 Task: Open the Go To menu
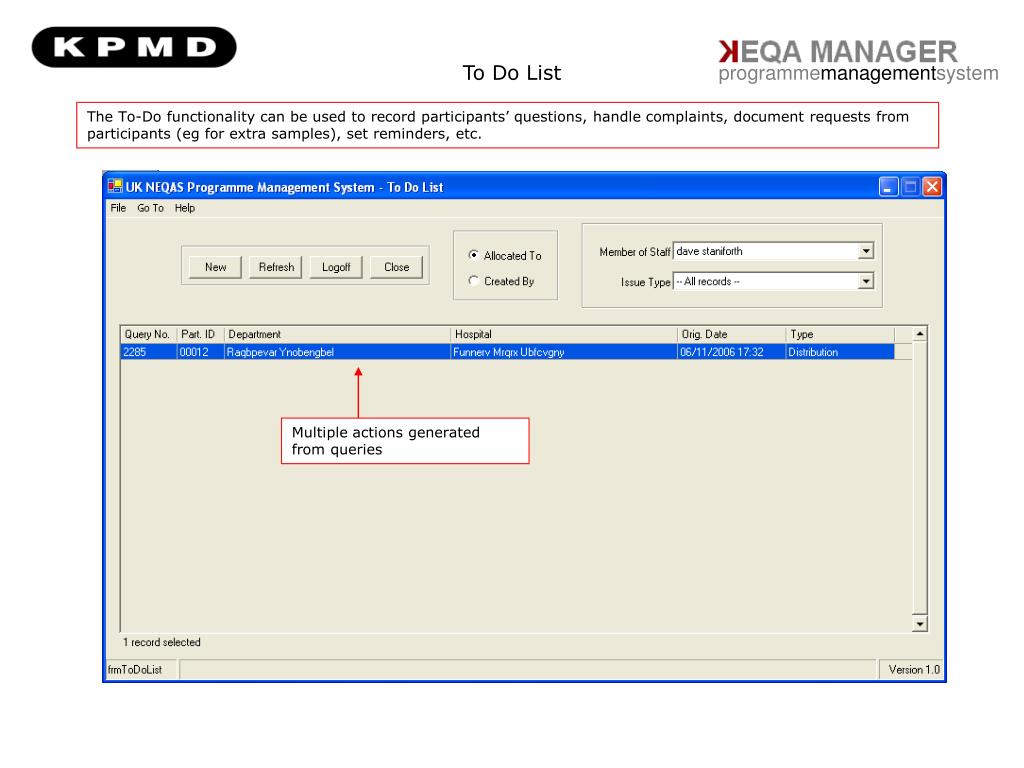(x=150, y=208)
